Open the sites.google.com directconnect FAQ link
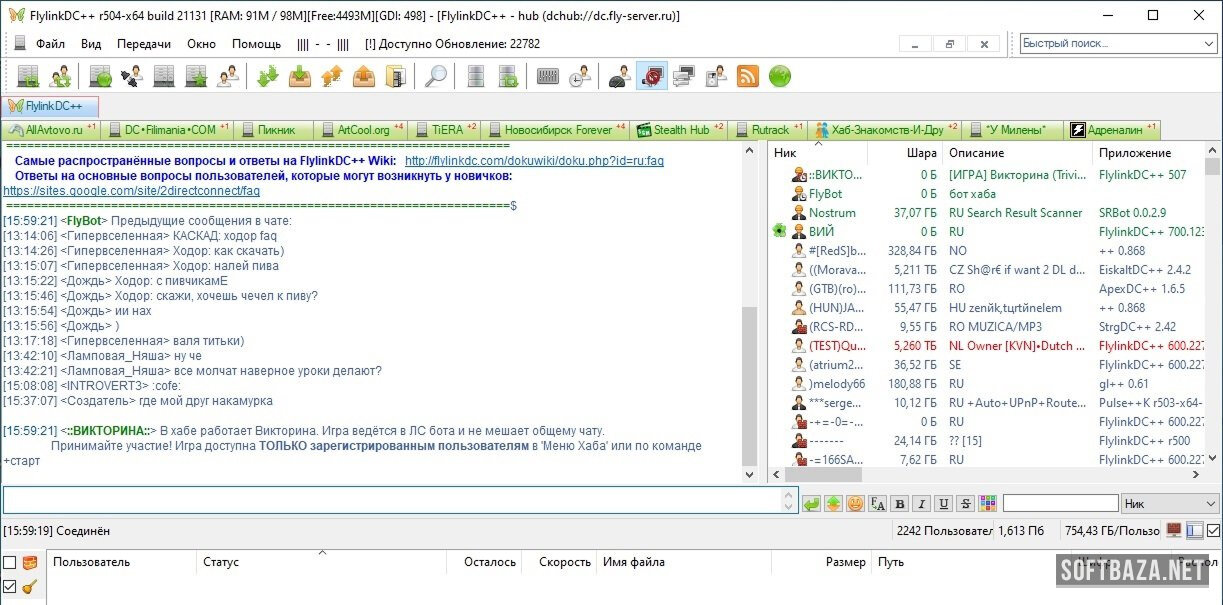The width and height of the screenshot is (1223, 605). point(131,190)
